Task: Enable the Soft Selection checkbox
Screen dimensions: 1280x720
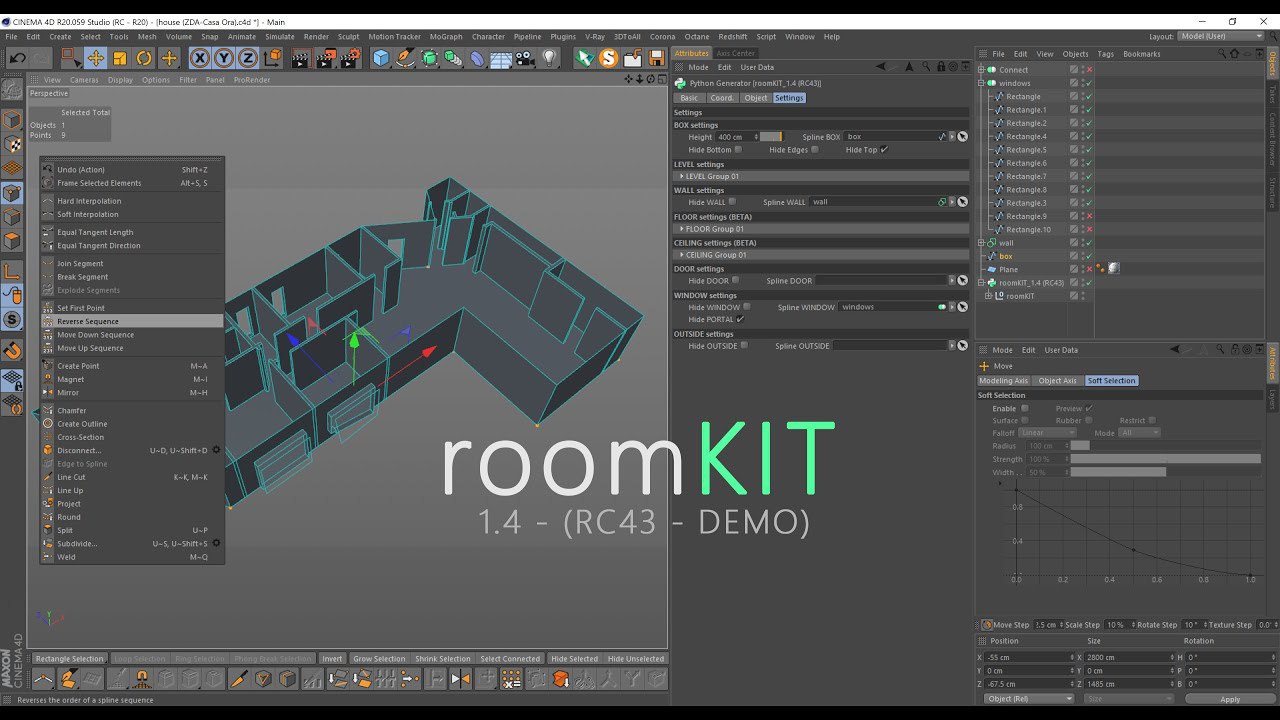Action: click(x=1024, y=408)
